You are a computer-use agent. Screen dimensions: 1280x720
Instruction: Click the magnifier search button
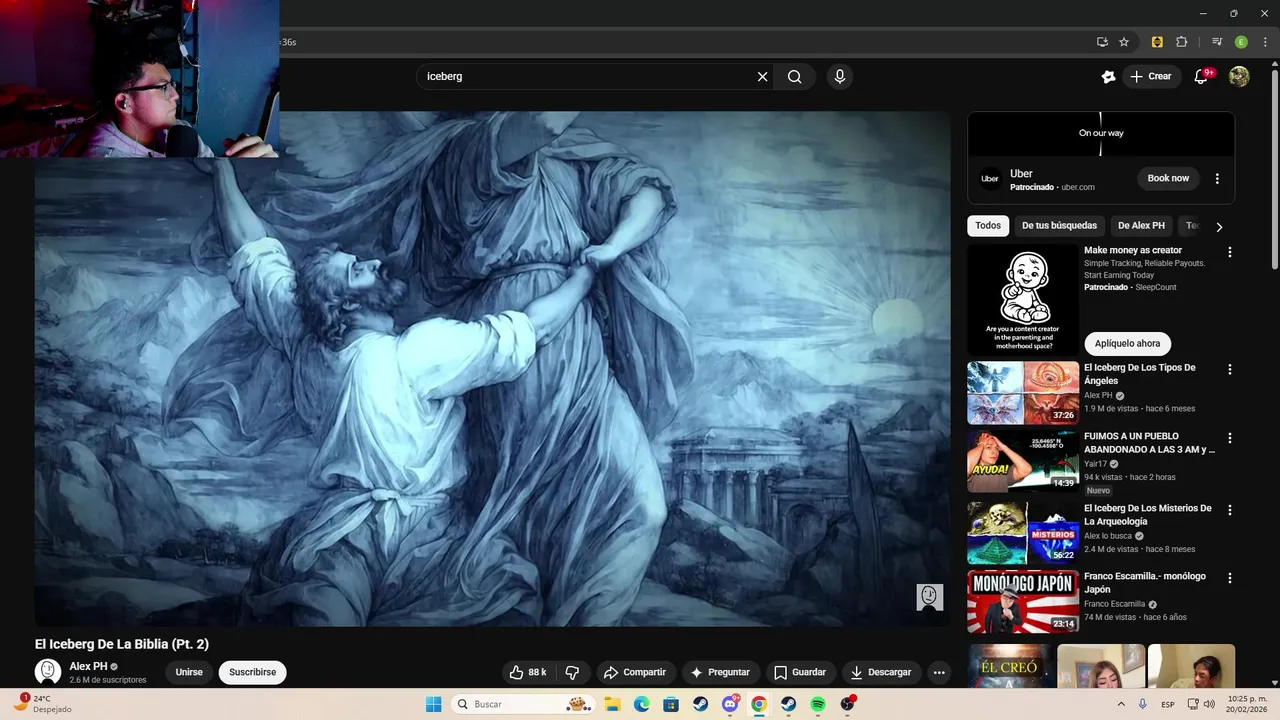(x=794, y=76)
